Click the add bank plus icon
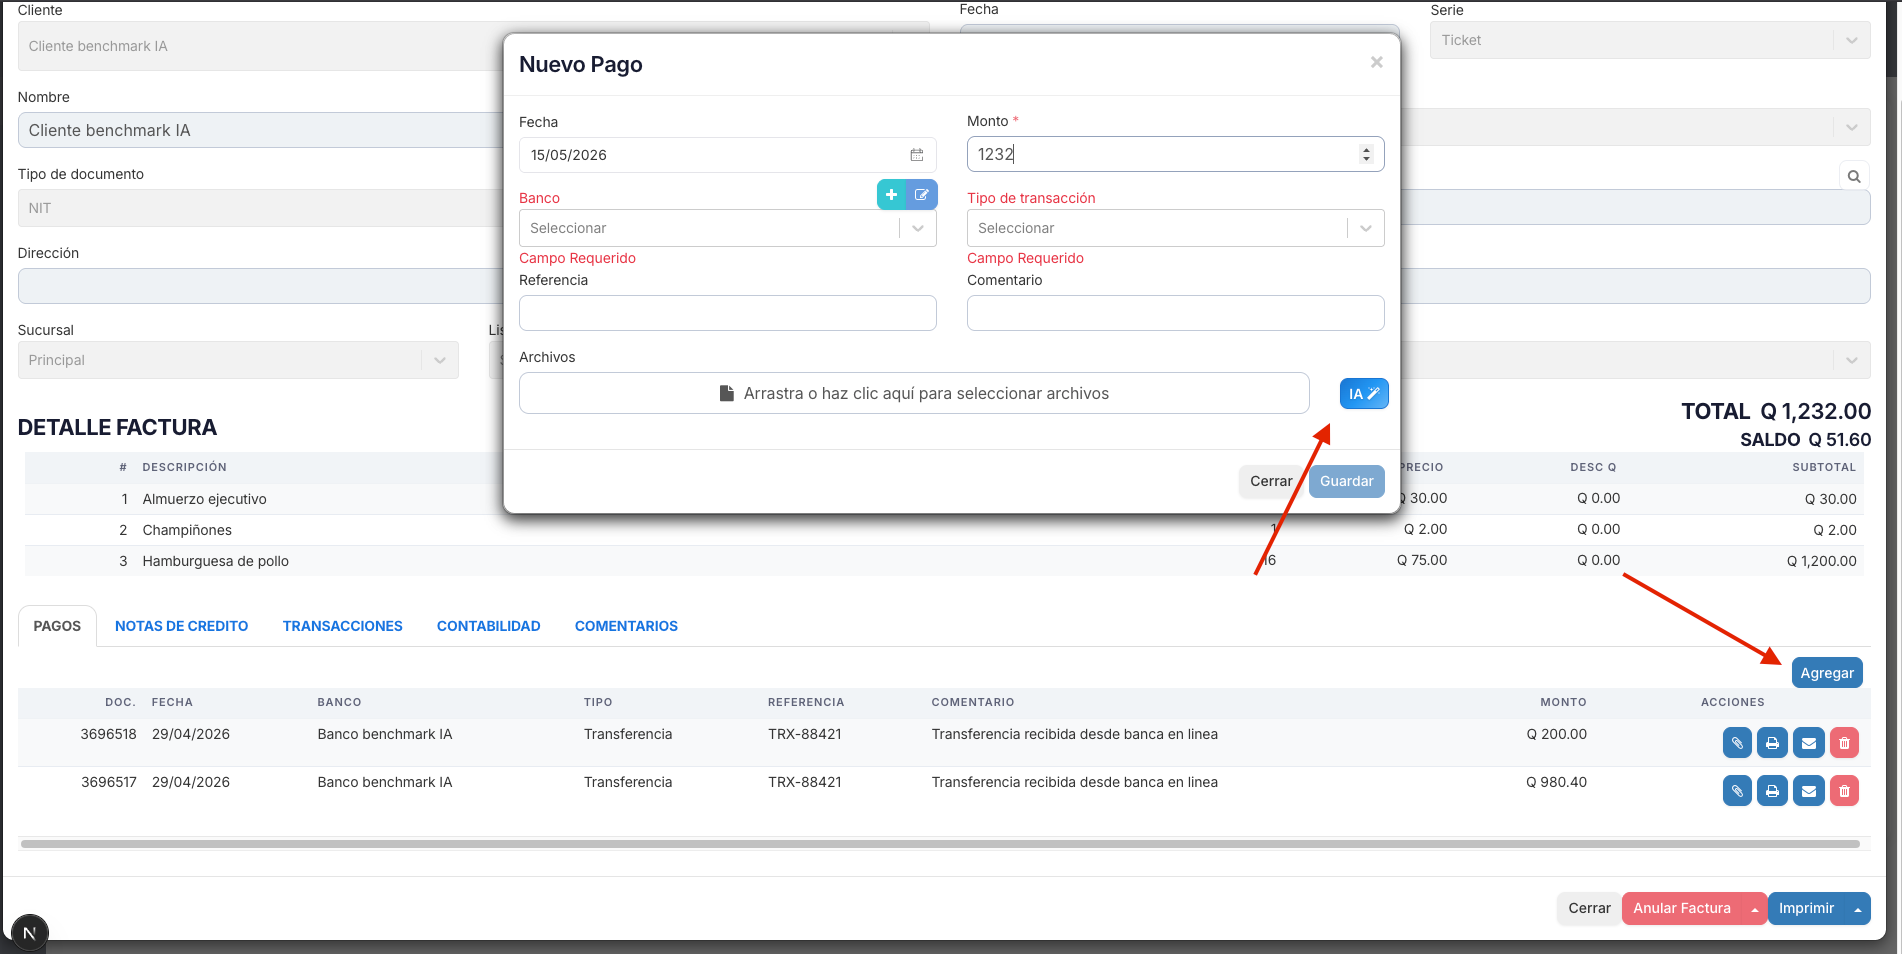Image resolution: width=1902 pixels, height=954 pixels. (891, 195)
